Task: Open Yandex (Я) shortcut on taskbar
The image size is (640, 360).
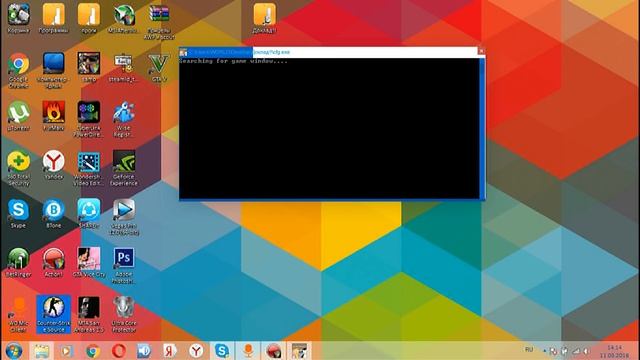Action: [170, 351]
